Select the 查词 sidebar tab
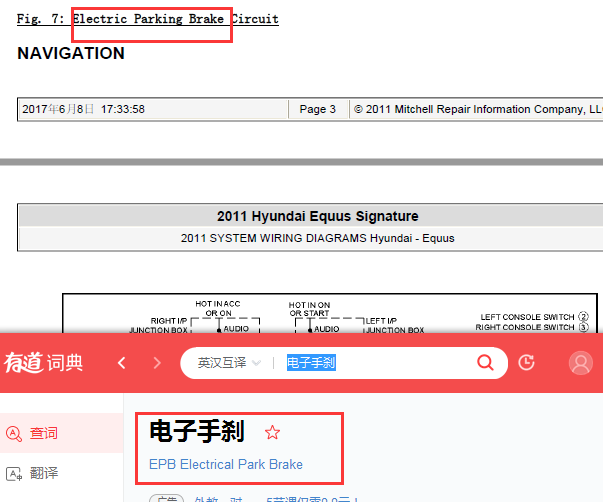The height and width of the screenshot is (502, 603). [x=62, y=433]
